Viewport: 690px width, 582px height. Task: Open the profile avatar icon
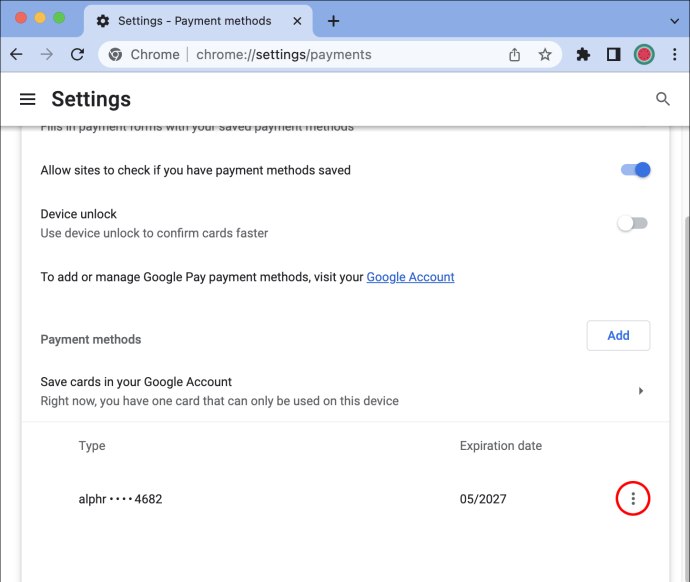coord(644,55)
